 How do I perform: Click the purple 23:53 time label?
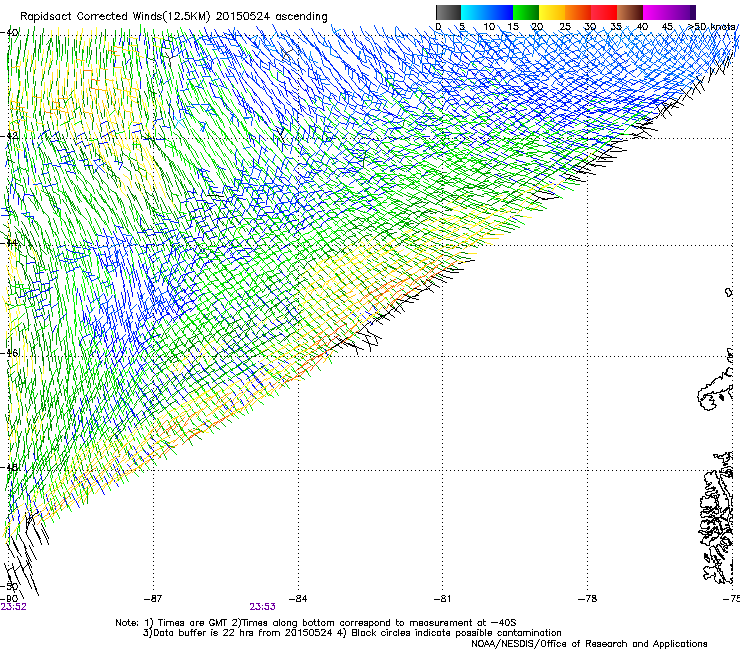coord(262,607)
